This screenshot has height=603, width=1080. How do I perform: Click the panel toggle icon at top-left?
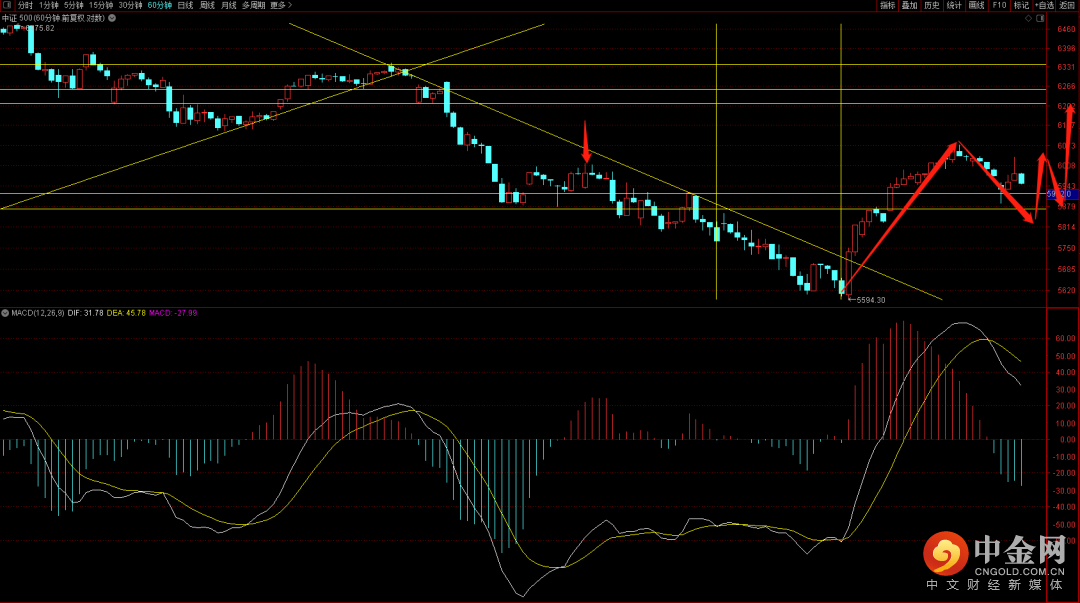[7, 5]
